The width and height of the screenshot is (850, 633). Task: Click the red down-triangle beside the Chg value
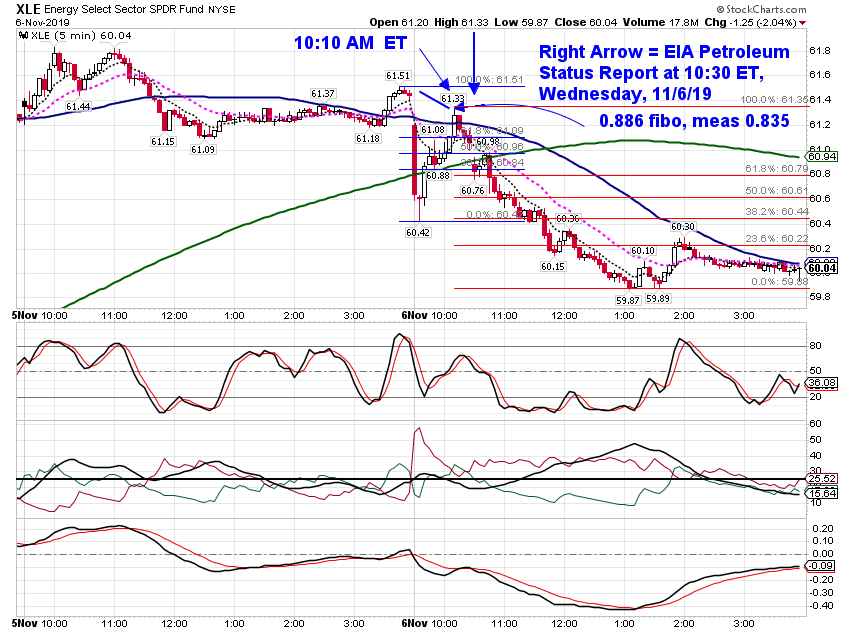coord(802,23)
